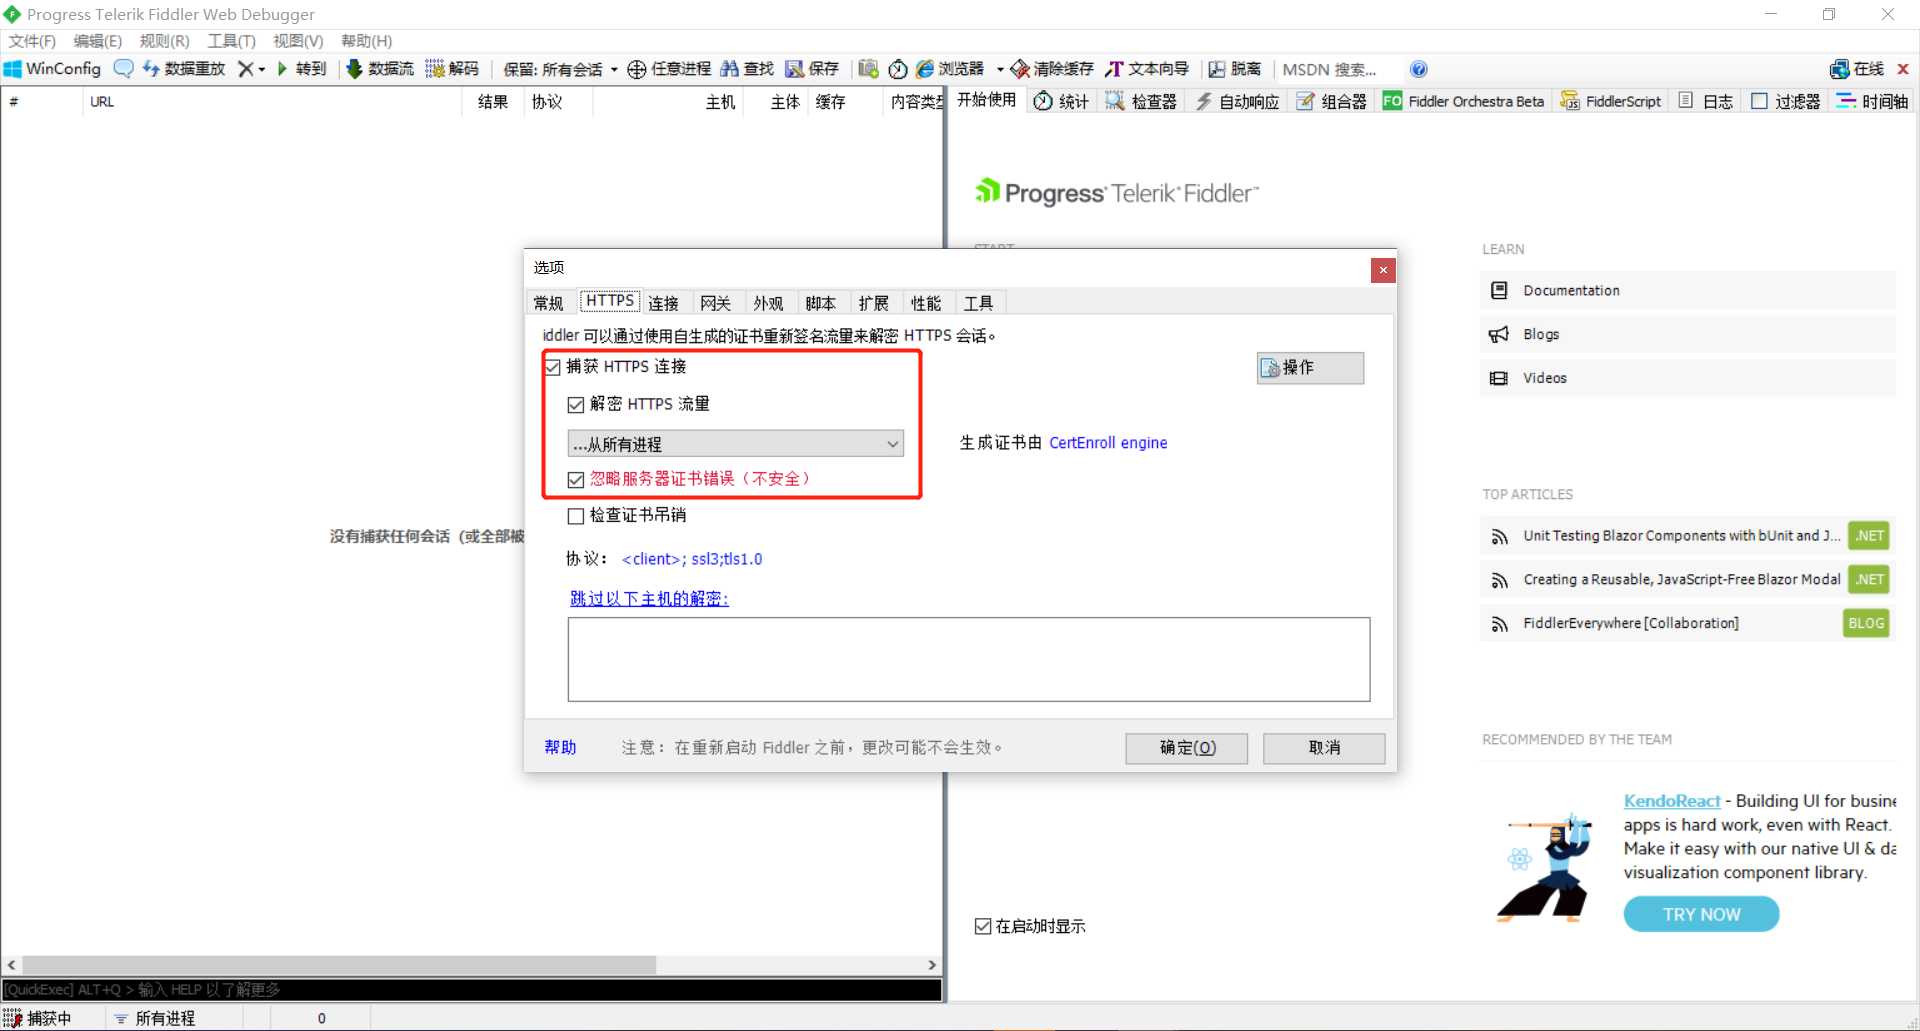Click the 帮助 help link in dialog
The image size is (1920, 1031).
click(560, 747)
